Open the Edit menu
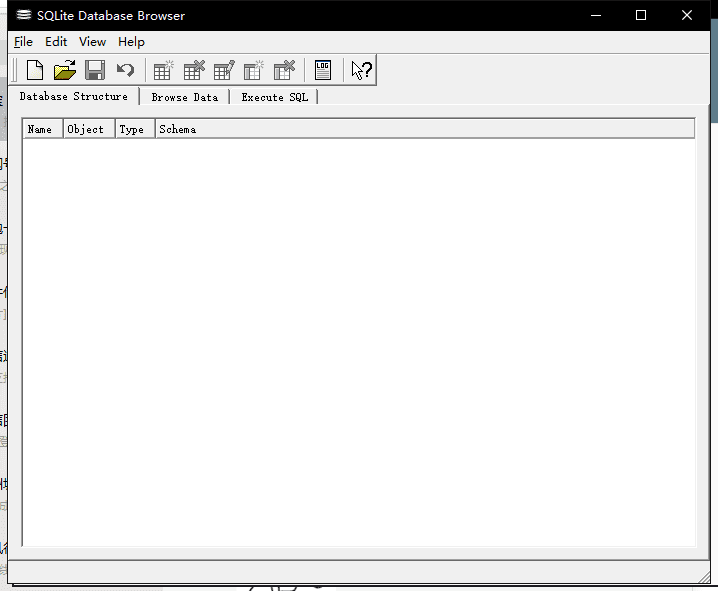The image size is (718, 591). [x=56, y=42]
